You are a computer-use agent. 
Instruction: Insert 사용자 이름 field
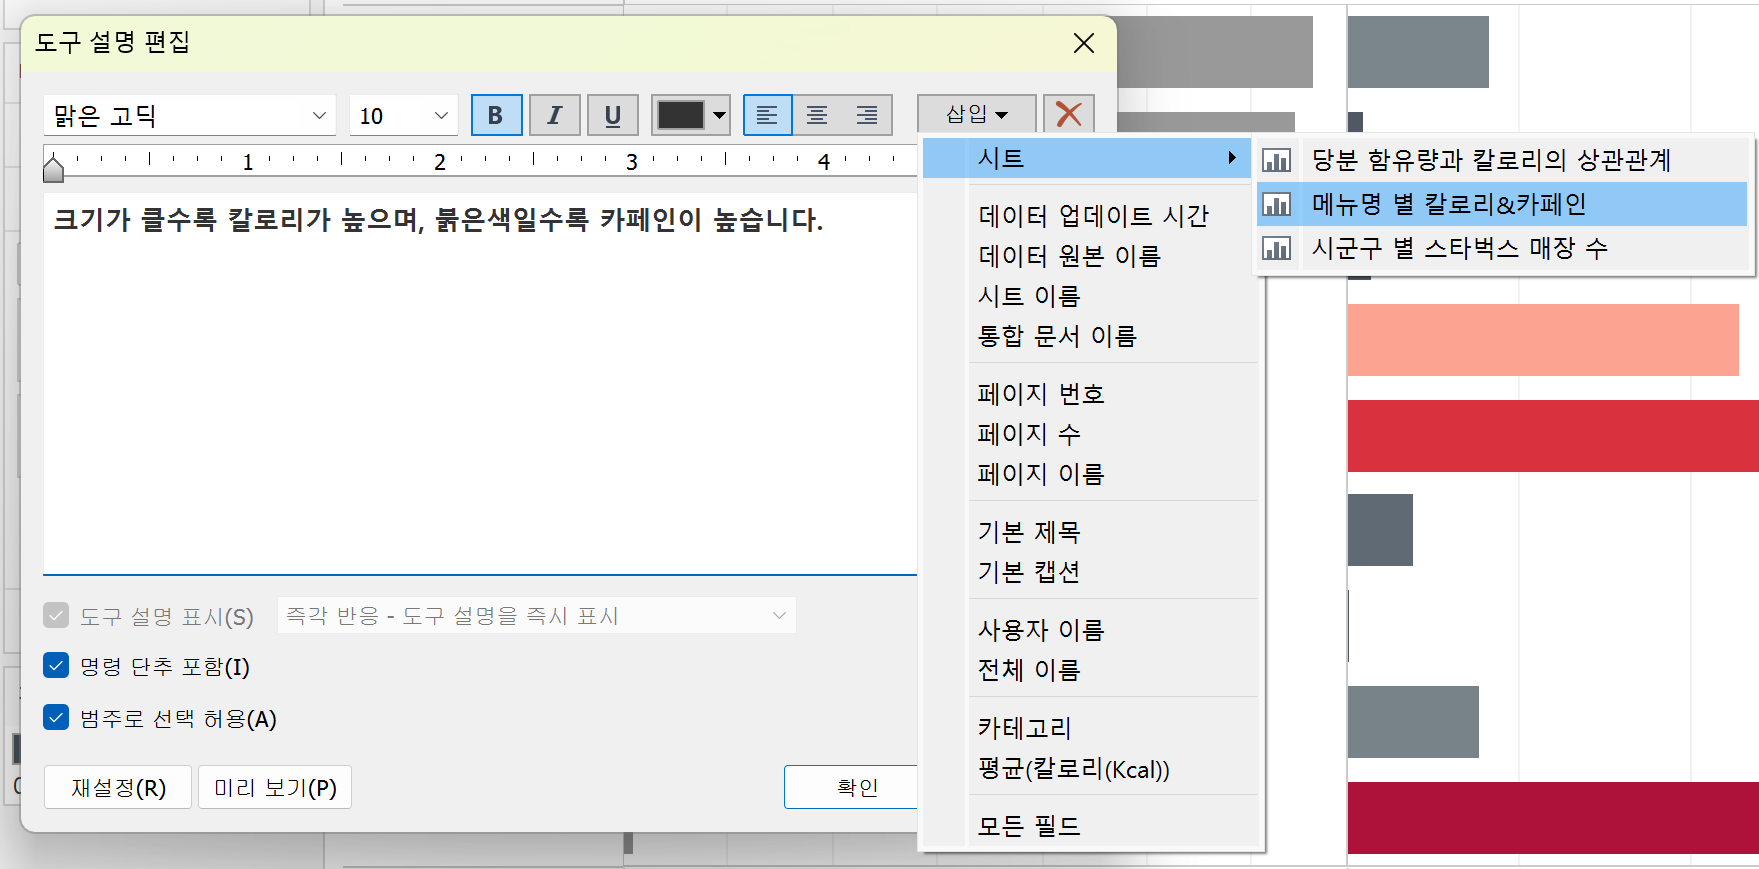(x=1041, y=630)
